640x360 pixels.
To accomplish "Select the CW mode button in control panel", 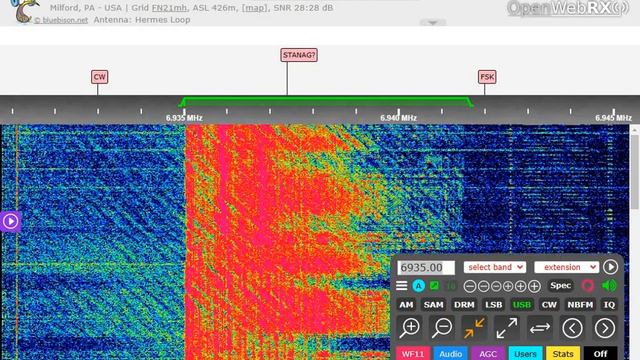I will click(549, 305).
